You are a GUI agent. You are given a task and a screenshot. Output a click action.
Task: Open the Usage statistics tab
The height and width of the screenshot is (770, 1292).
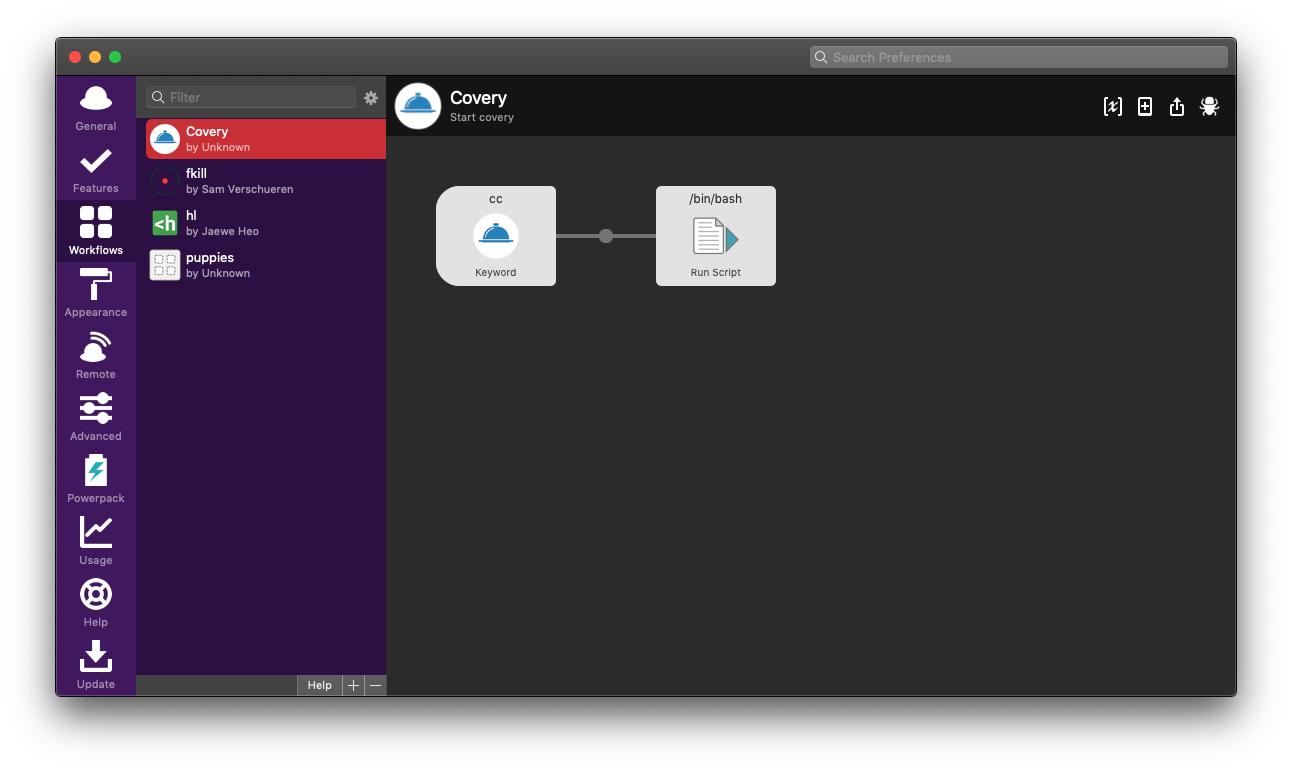click(96, 541)
